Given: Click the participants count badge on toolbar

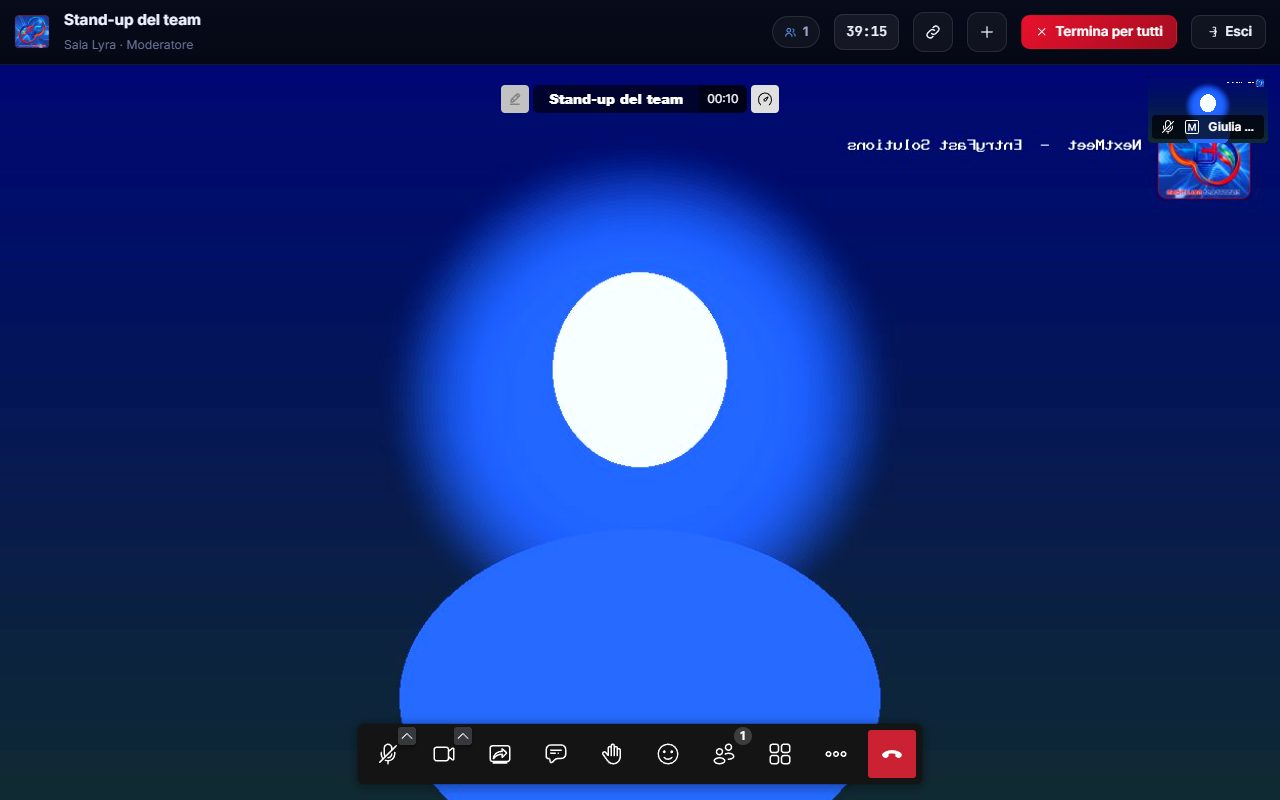Looking at the screenshot, I should [742, 736].
